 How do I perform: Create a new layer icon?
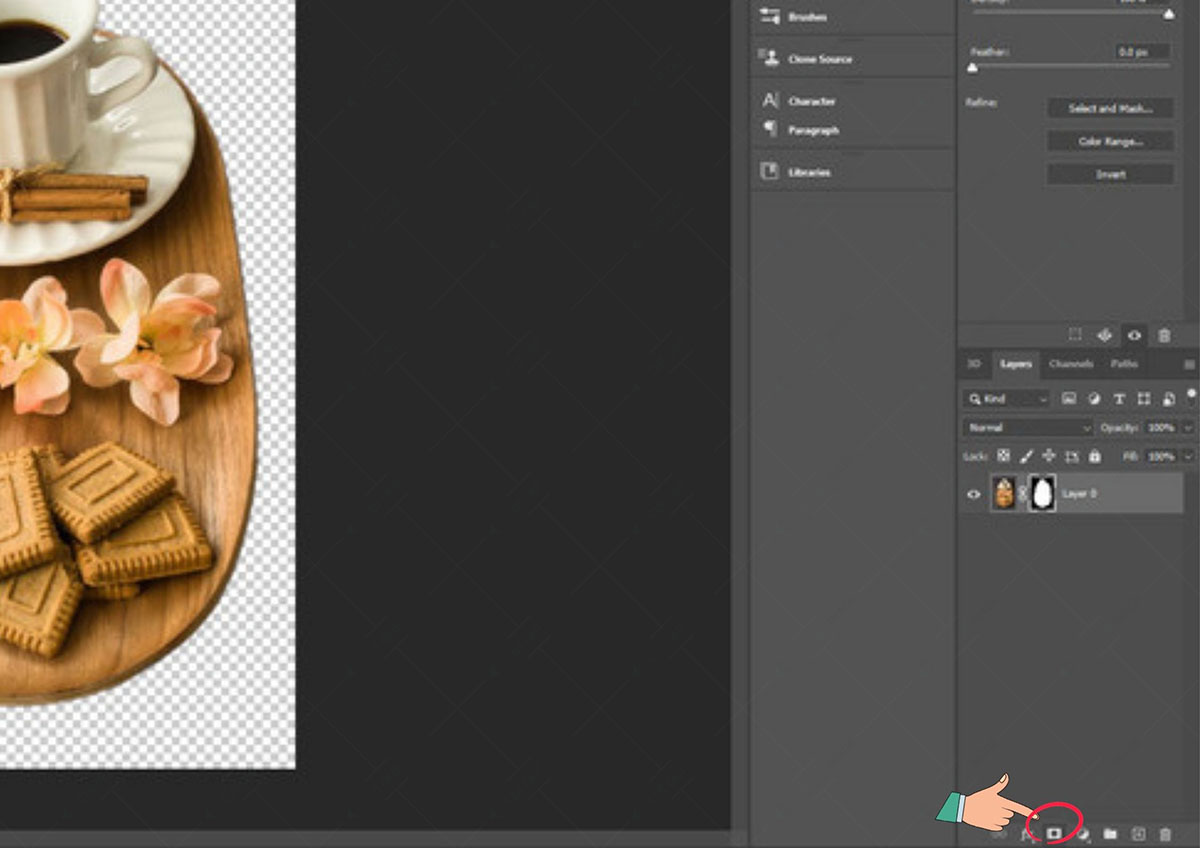[1137, 833]
